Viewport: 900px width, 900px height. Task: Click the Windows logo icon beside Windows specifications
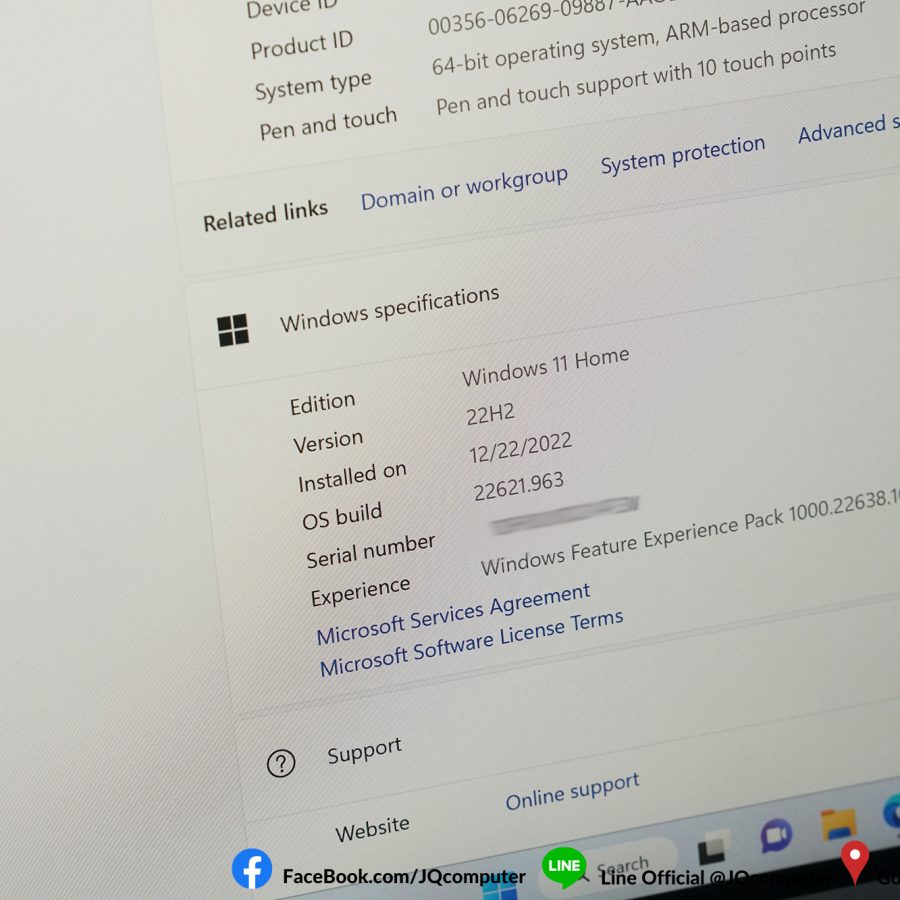[233, 330]
